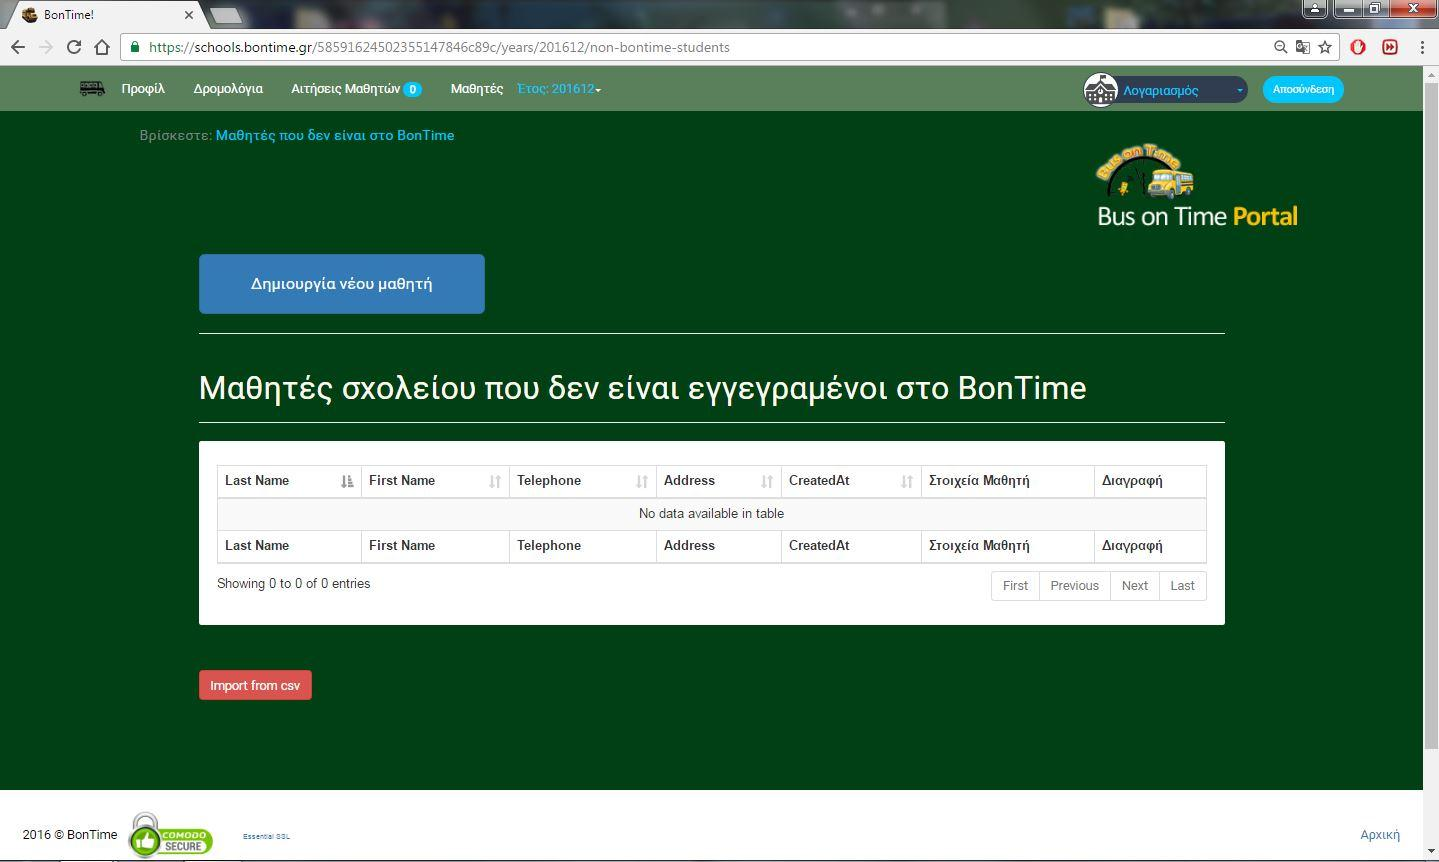The height and width of the screenshot is (862, 1439).
Task: Sort by First Name column arrows
Action: pos(495,481)
